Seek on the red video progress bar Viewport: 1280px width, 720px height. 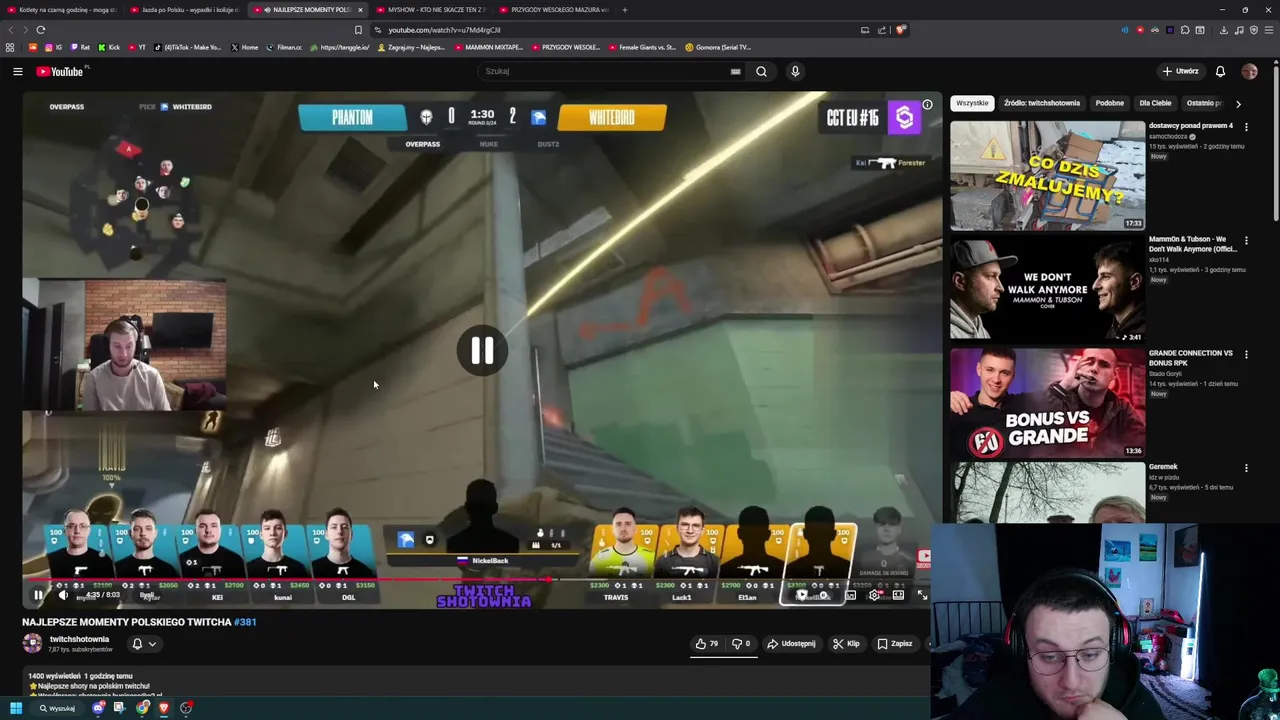click(x=482, y=580)
